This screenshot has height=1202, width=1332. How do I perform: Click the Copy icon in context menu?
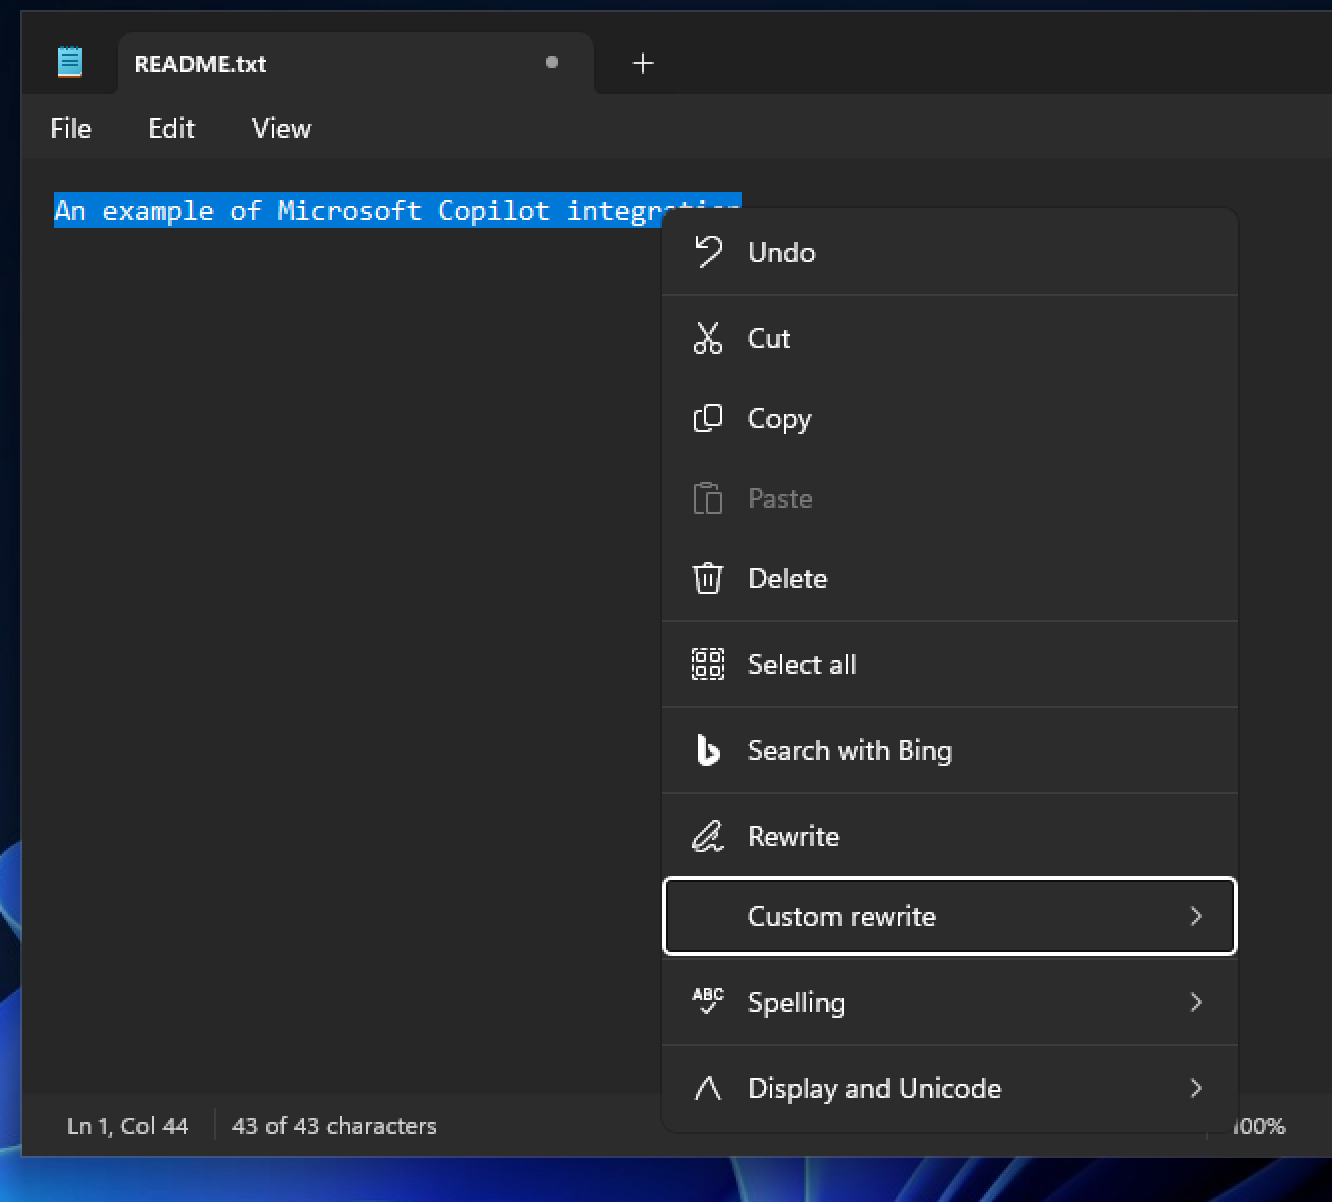[709, 418]
